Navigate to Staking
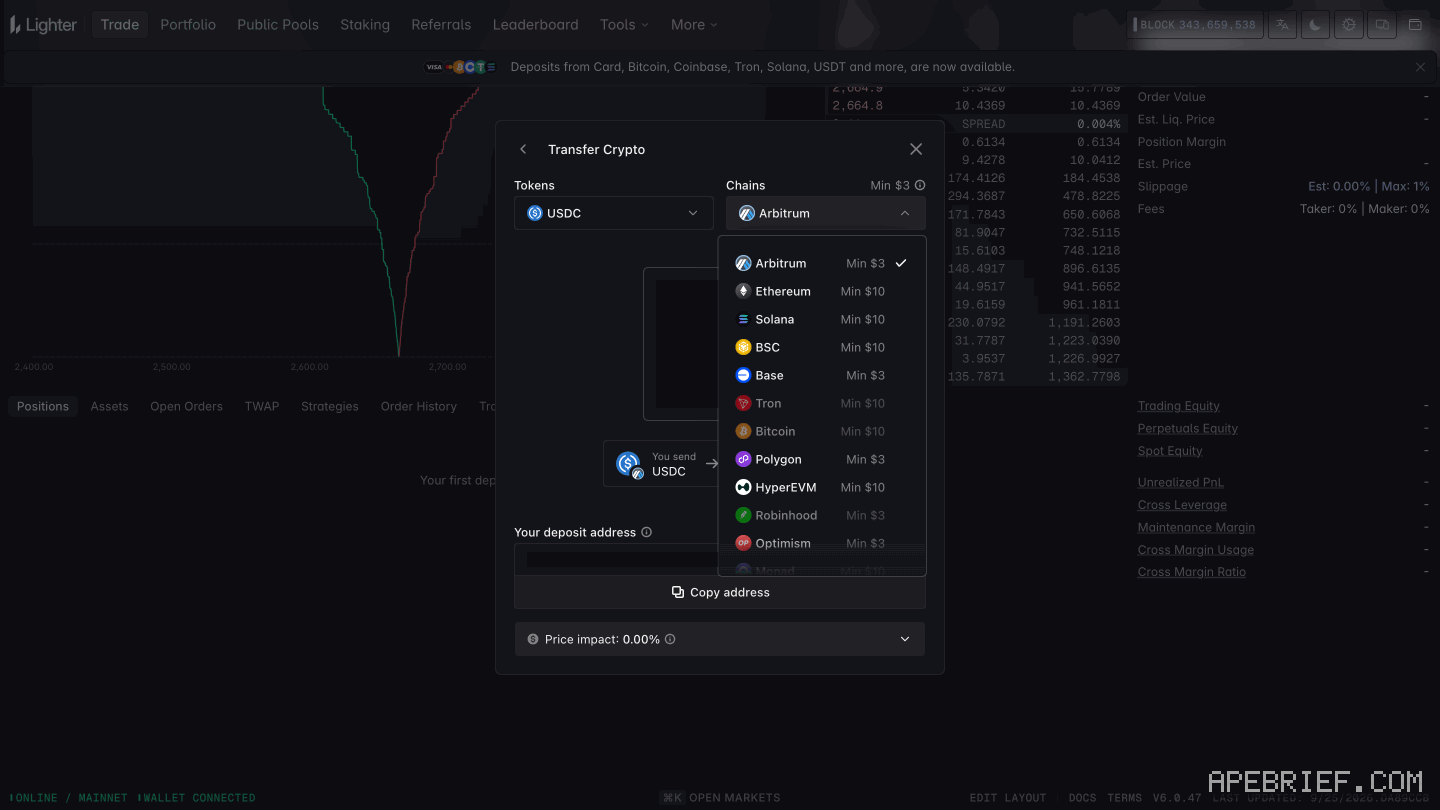The image size is (1440, 810). 365,25
